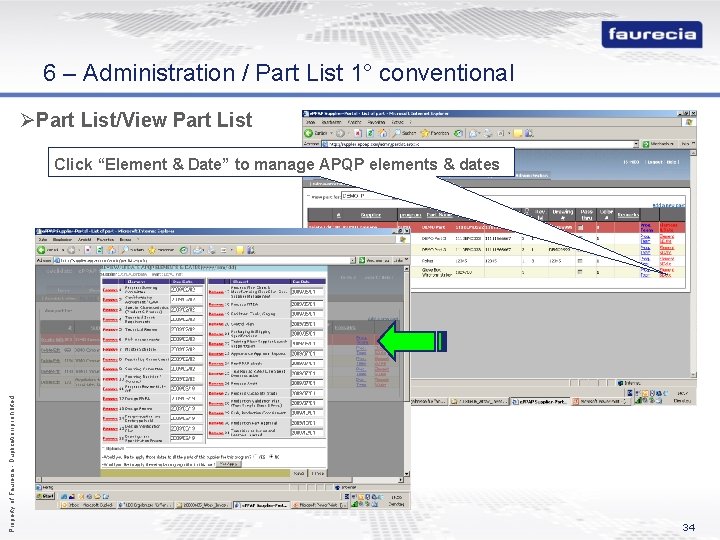Screen dimensions: 720x540
Task: Select Administration tab in rear window
Action: coord(531,175)
